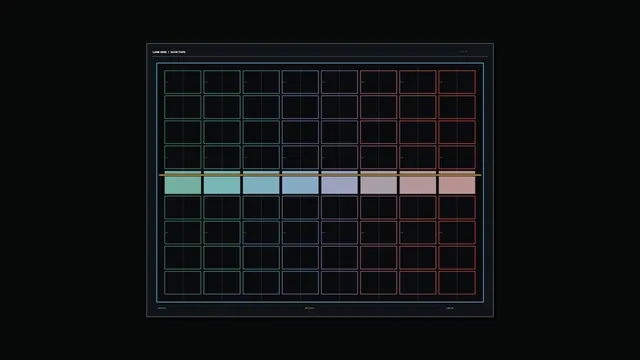
Task: Click the white panel title at top-left
Action: (x=169, y=52)
